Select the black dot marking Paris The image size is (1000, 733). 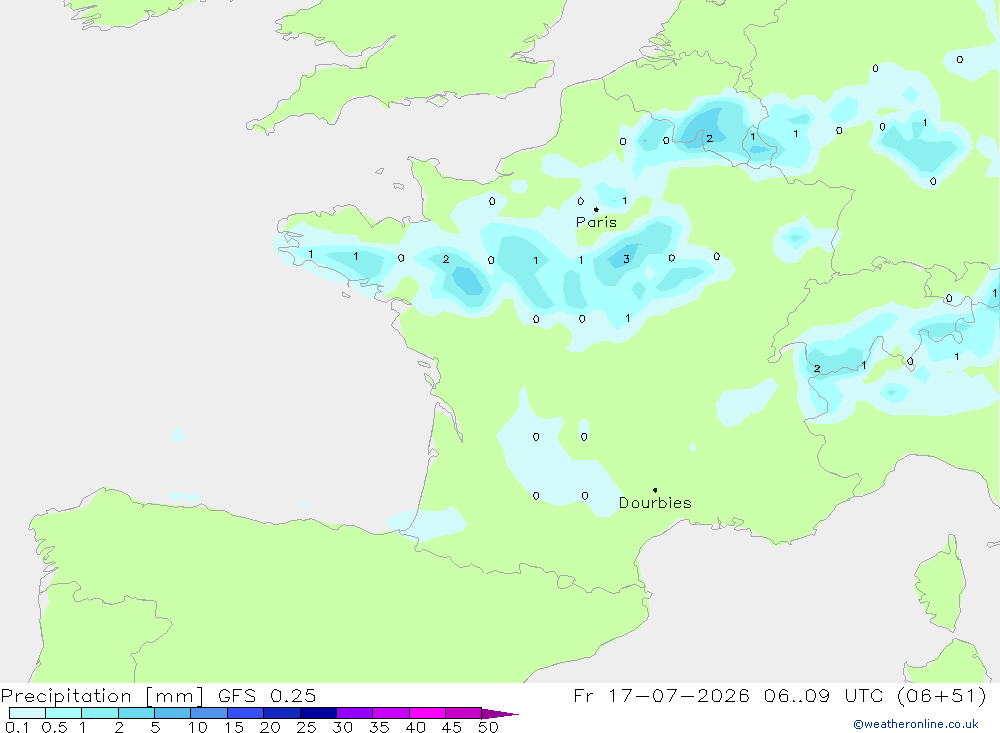596,209
